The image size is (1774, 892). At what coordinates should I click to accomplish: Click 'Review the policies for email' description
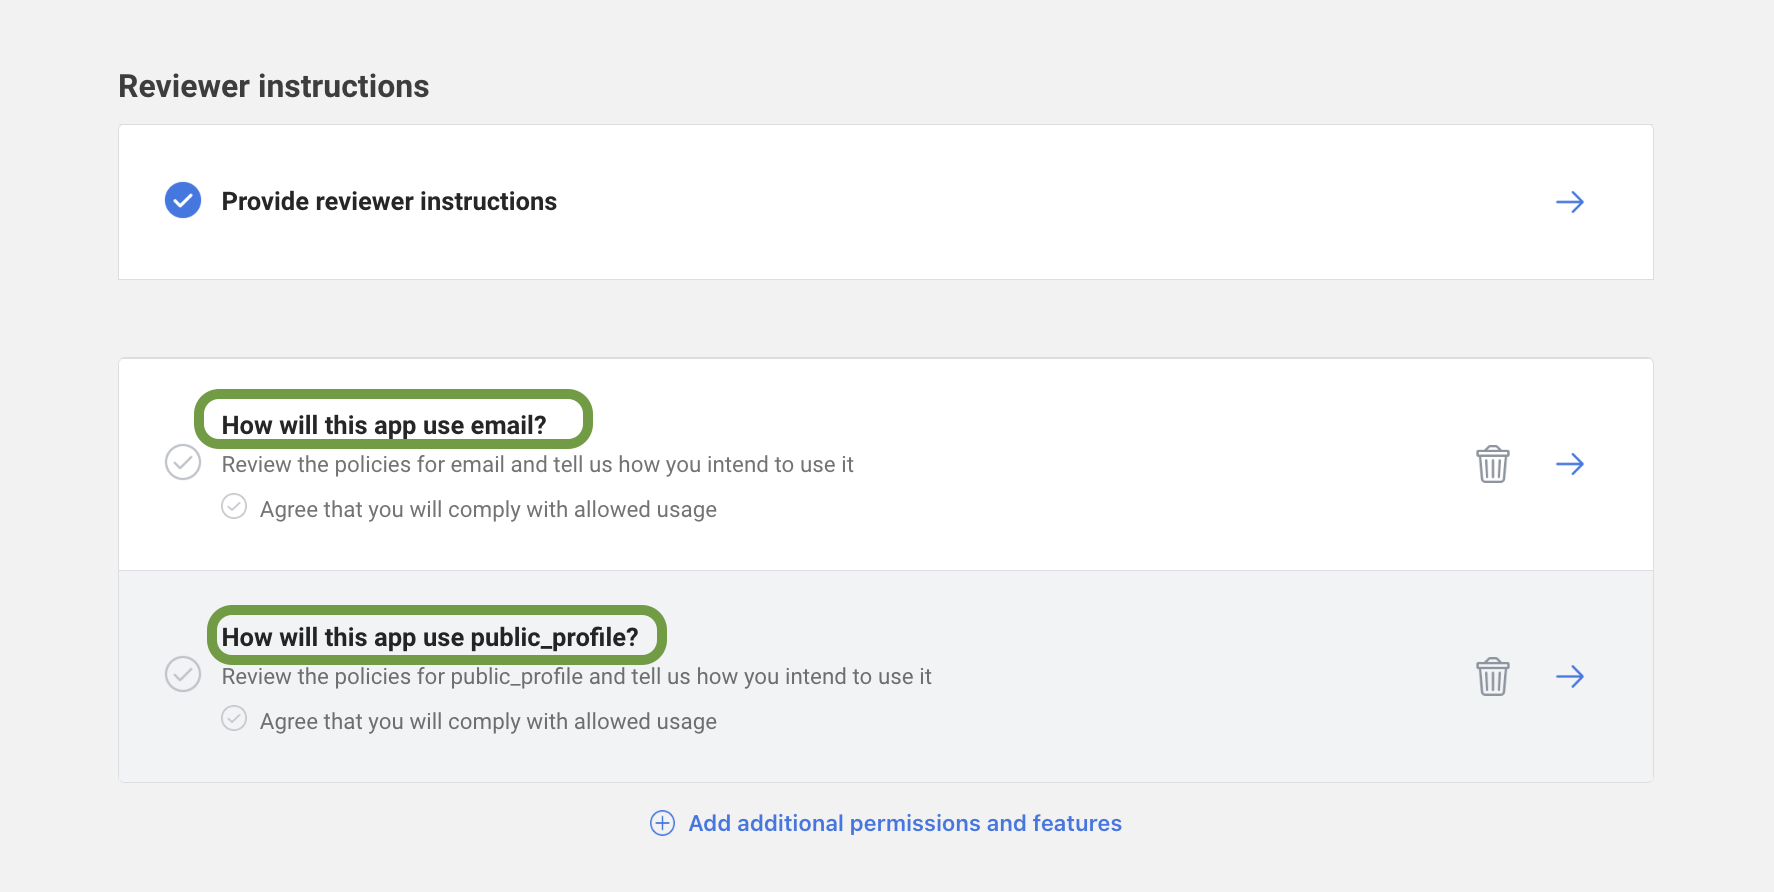coord(538,465)
